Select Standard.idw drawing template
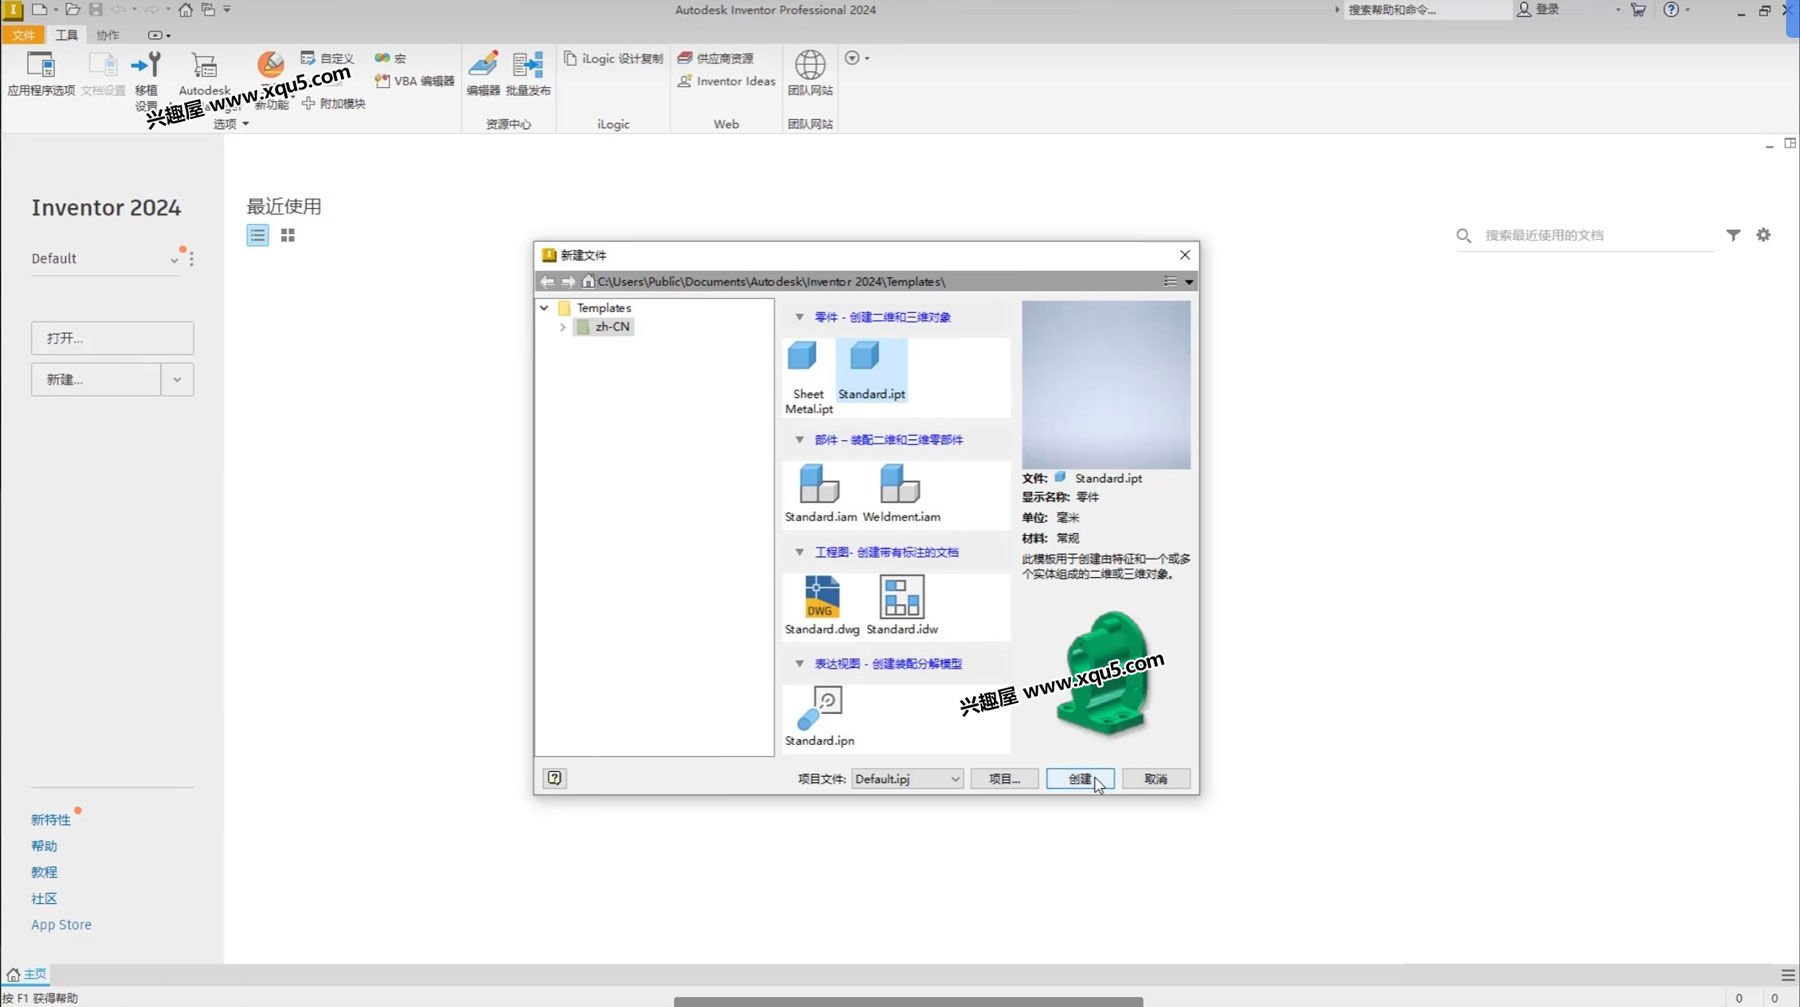Viewport: 1800px width, 1007px height. 902,605
